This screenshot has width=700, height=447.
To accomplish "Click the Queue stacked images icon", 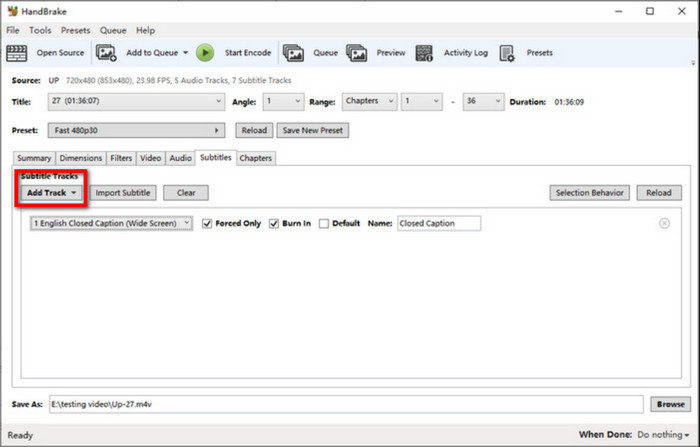I will [x=293, y=53].
